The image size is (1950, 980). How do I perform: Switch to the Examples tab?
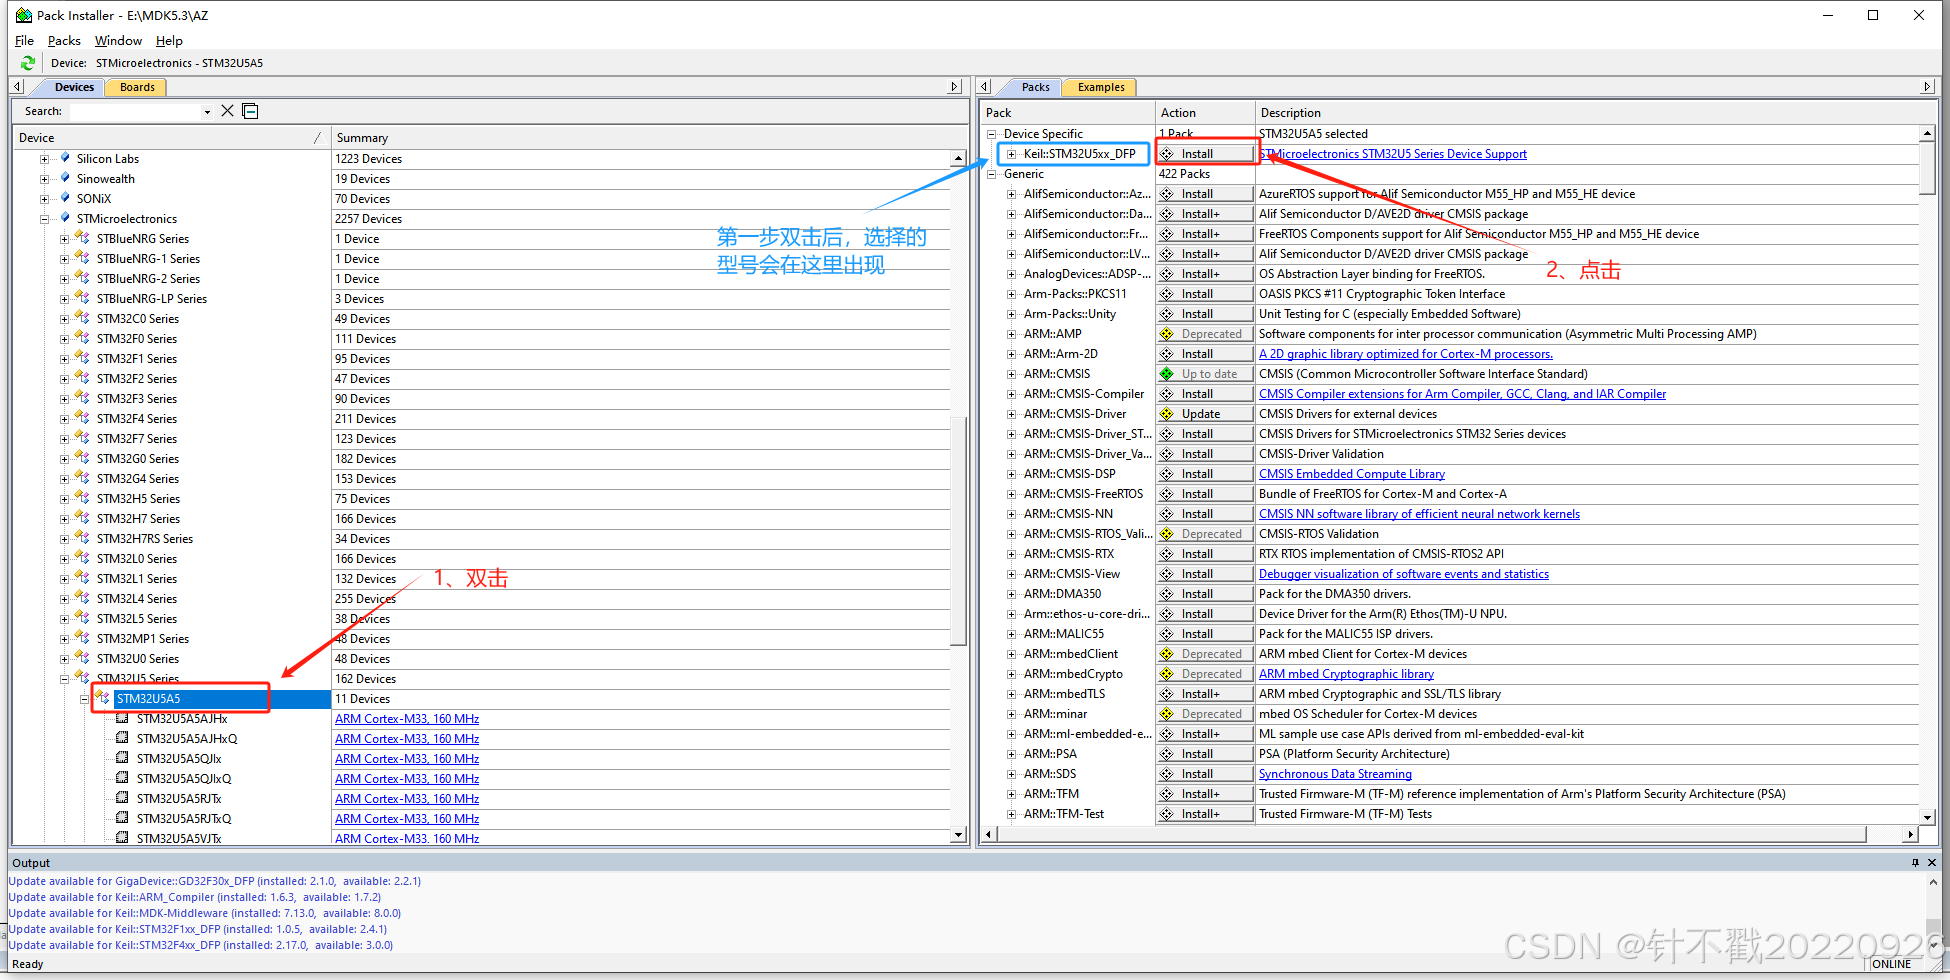(1101, 87)
